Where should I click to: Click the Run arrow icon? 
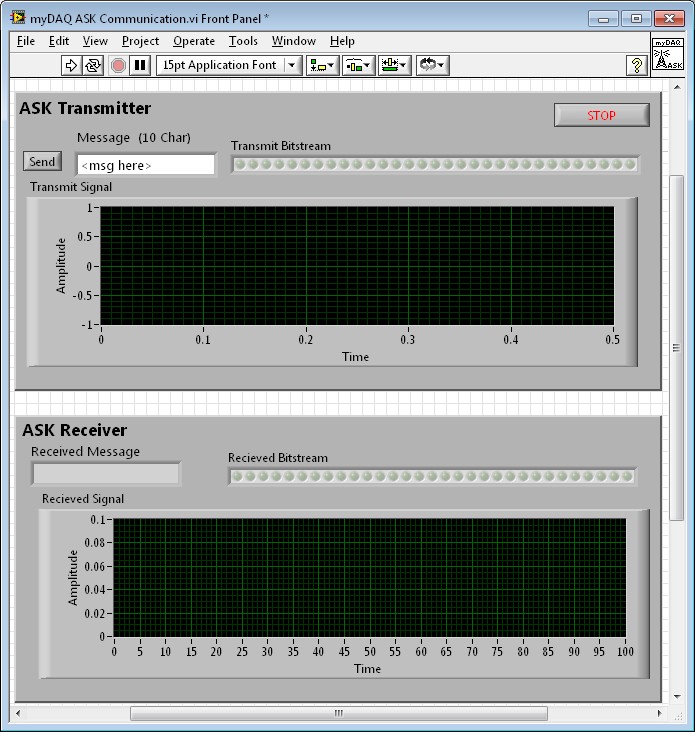tap(71, 65)
